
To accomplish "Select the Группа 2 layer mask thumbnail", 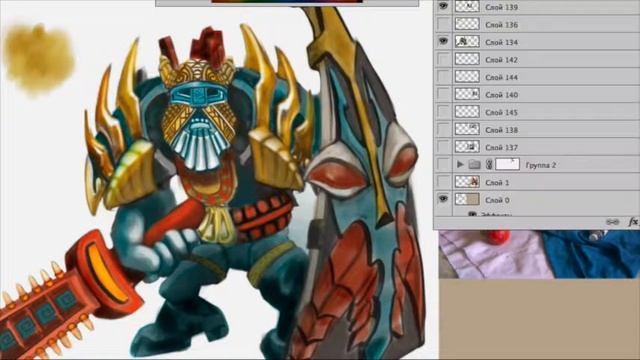I will (507, 164).
